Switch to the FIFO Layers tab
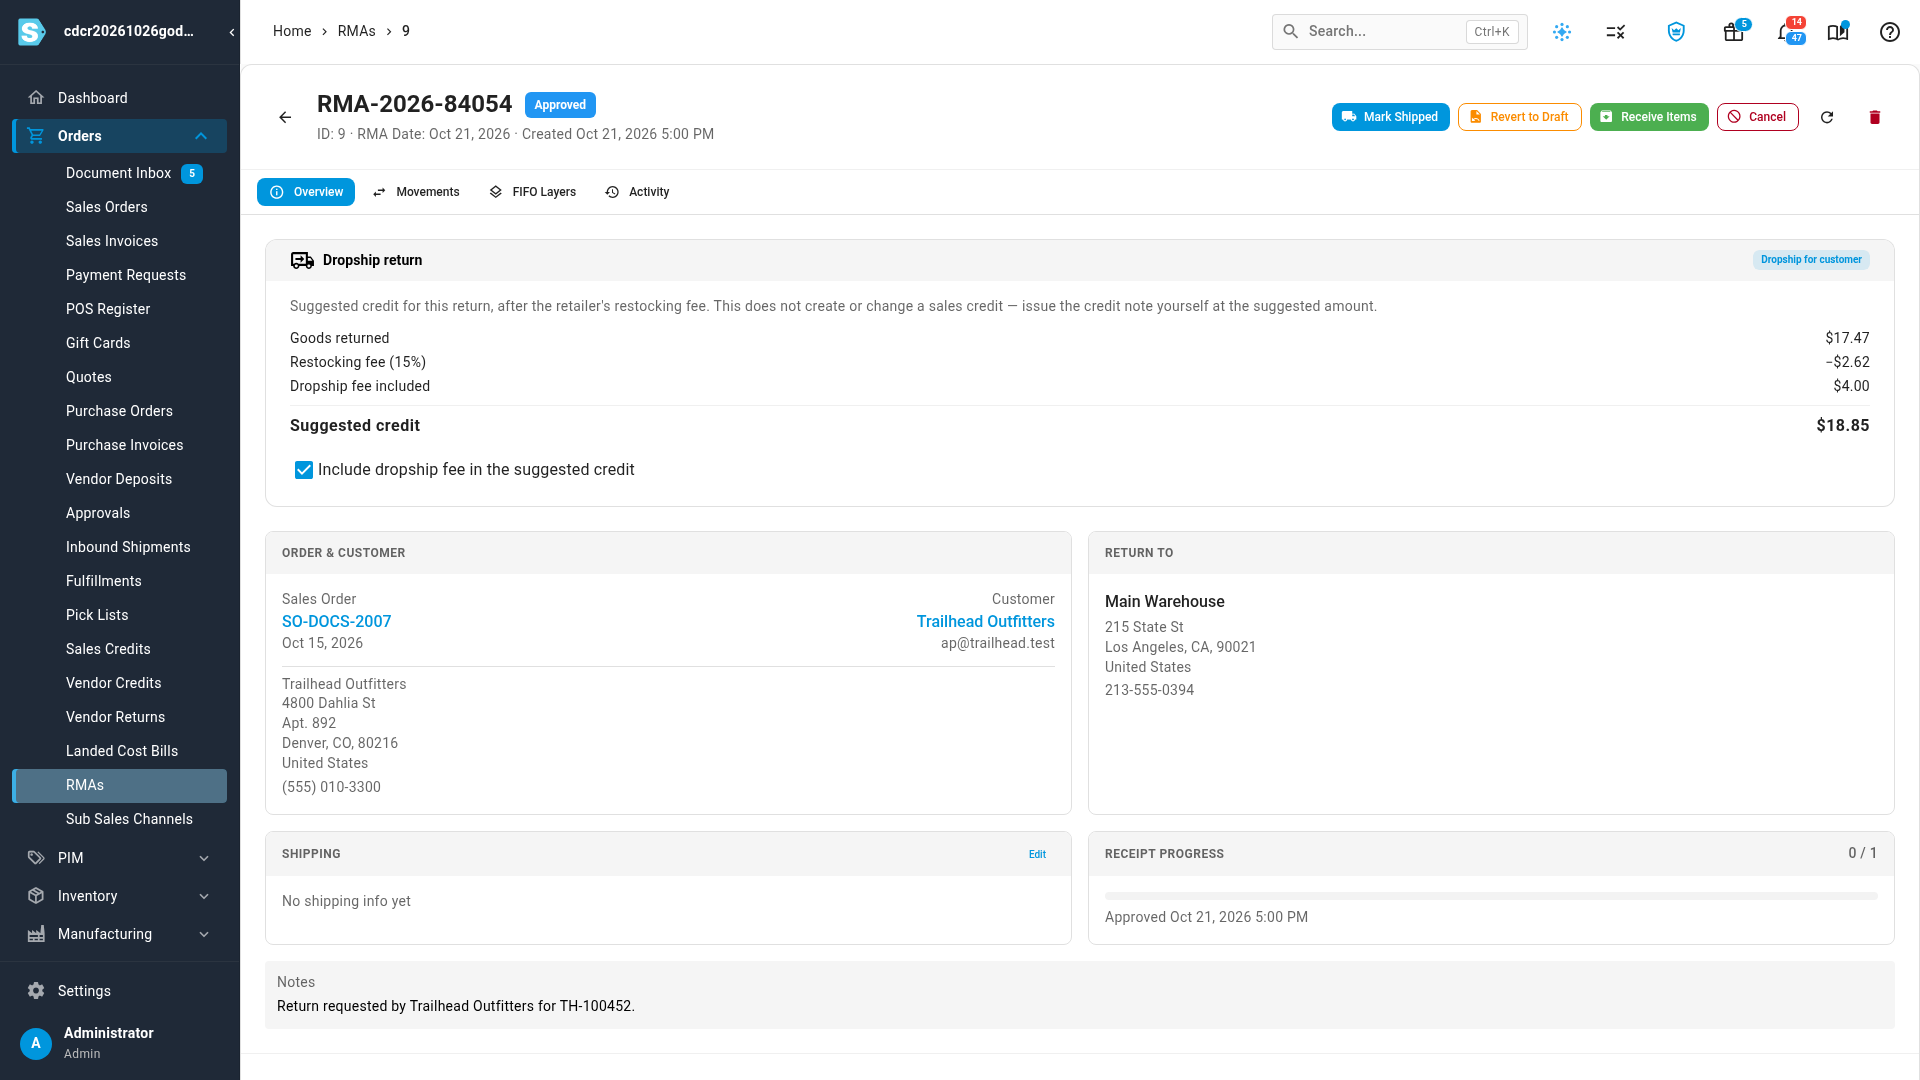Screen dimensions: 1920x1080 533,192
